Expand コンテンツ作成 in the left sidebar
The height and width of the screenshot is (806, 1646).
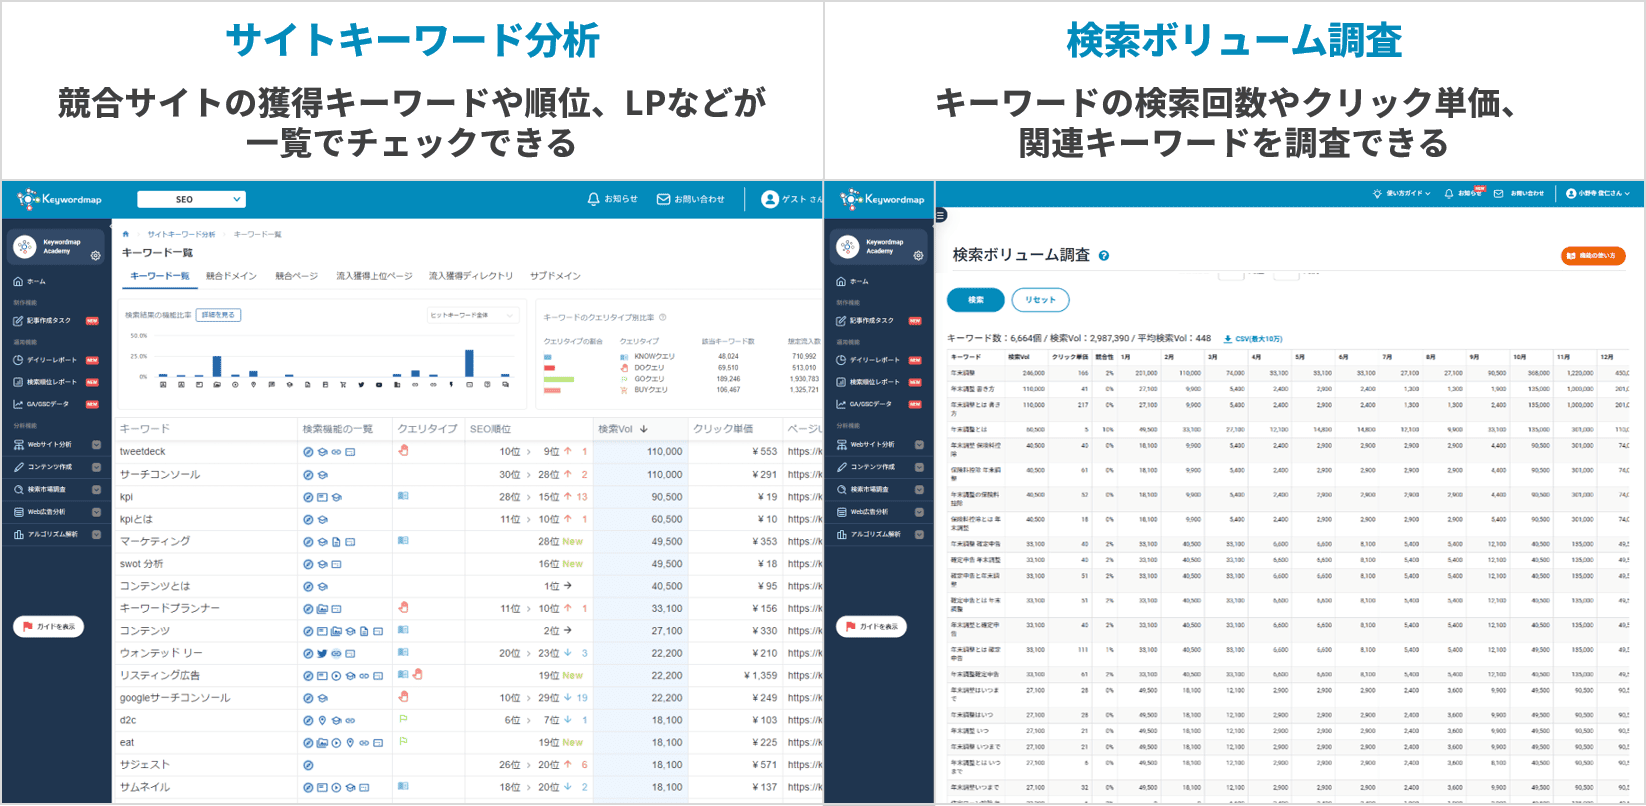(x=96, y=467)
